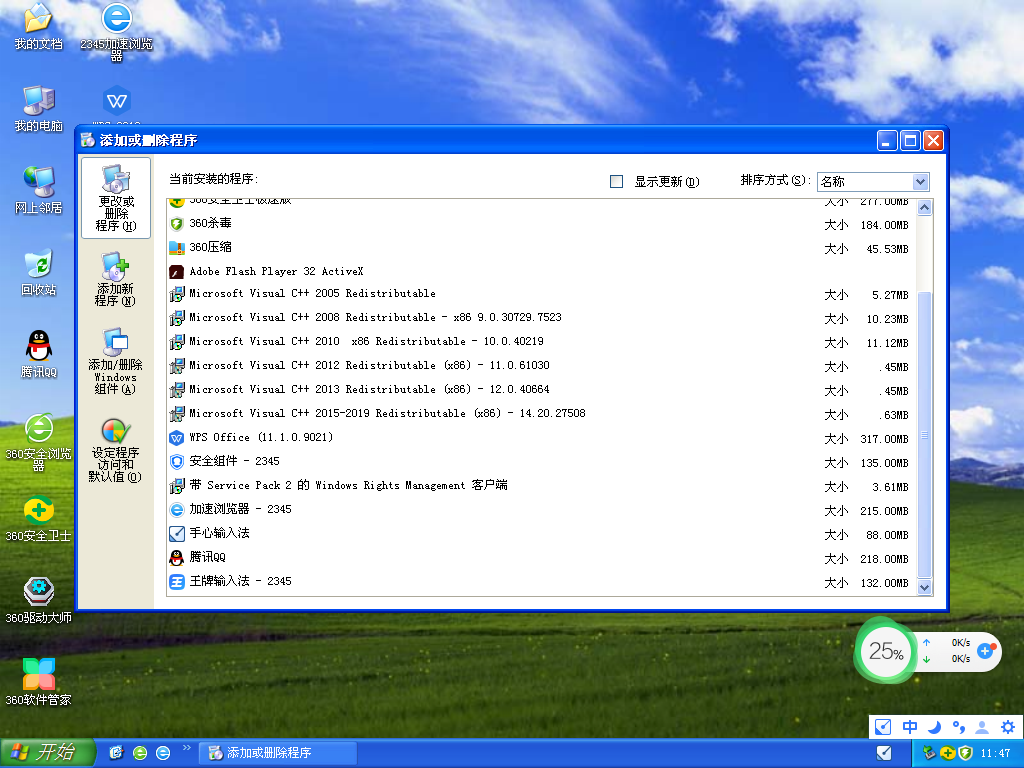The width and height of the screenshot is (1024, 768).
Task: Click the 添加或删除程序 taskbar button
Action: (280, 752)
